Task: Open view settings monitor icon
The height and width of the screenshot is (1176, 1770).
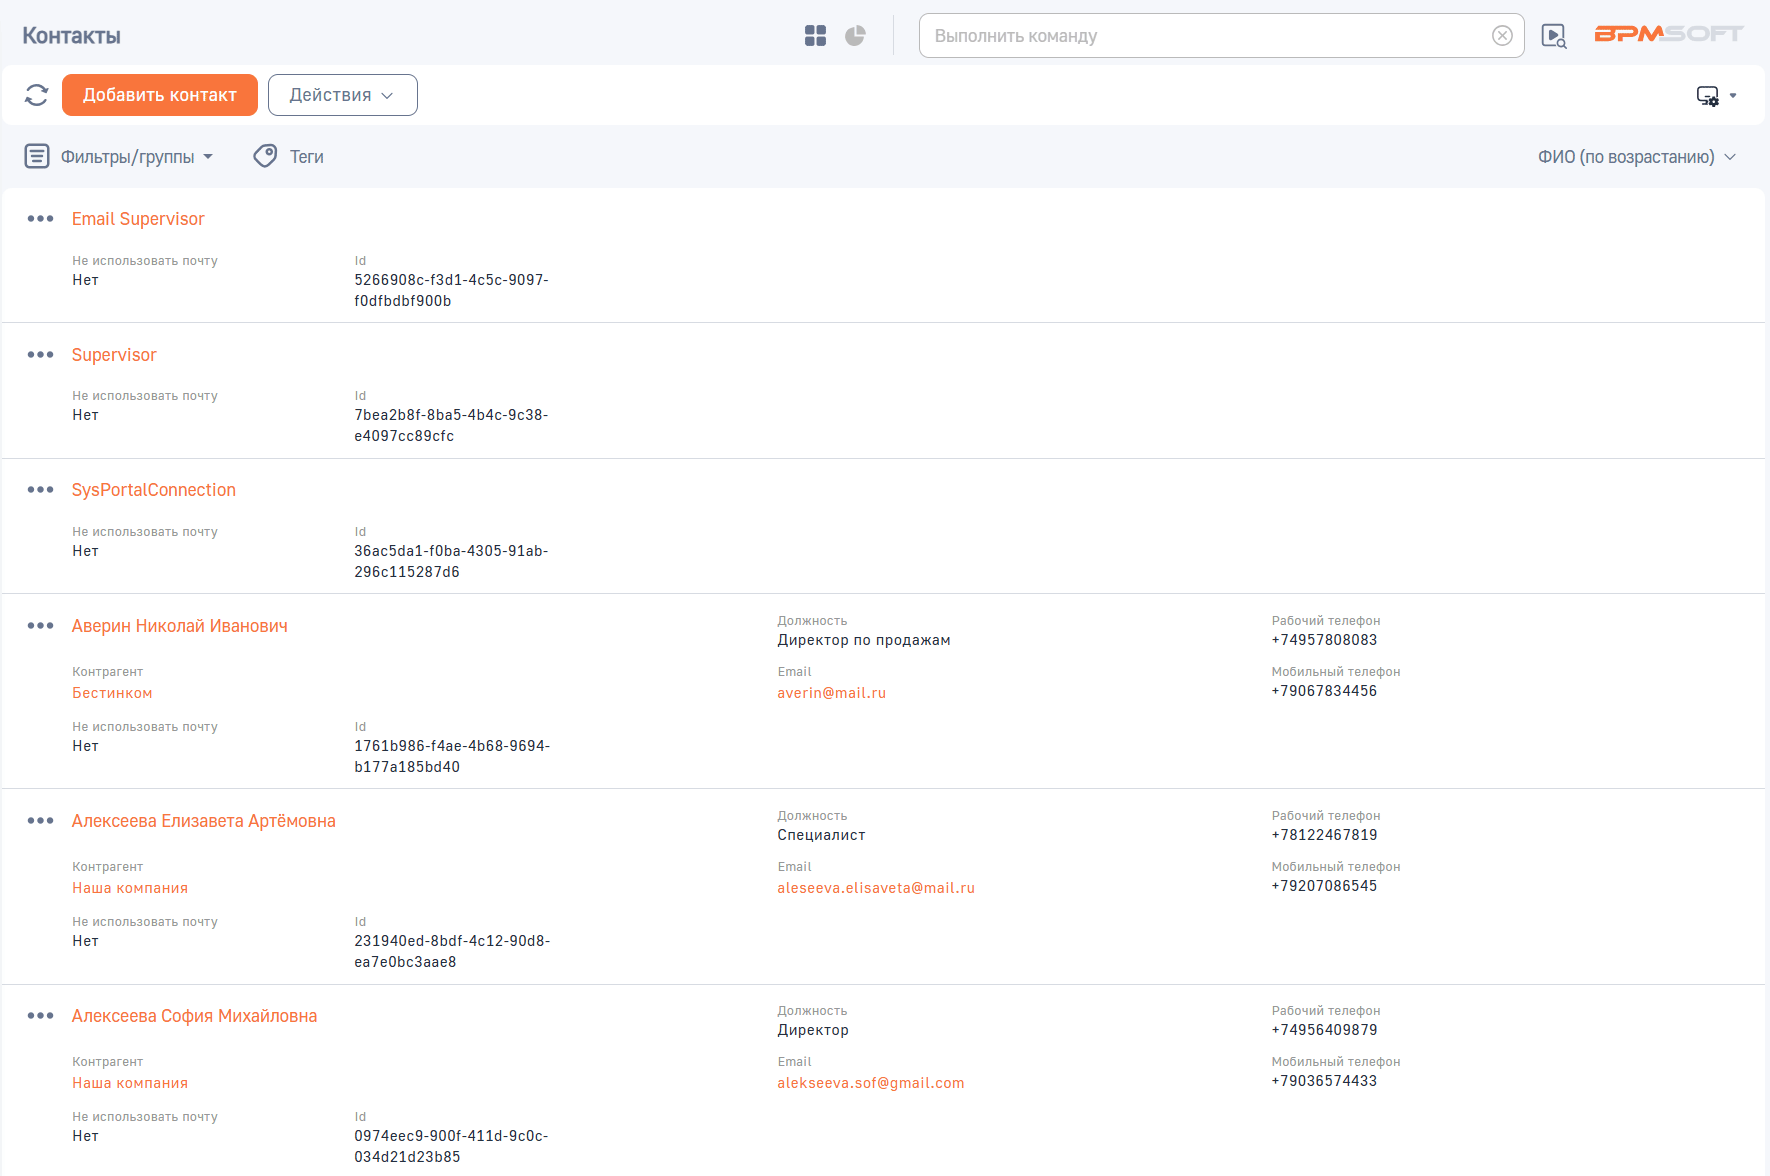Action: [1708, 96]
